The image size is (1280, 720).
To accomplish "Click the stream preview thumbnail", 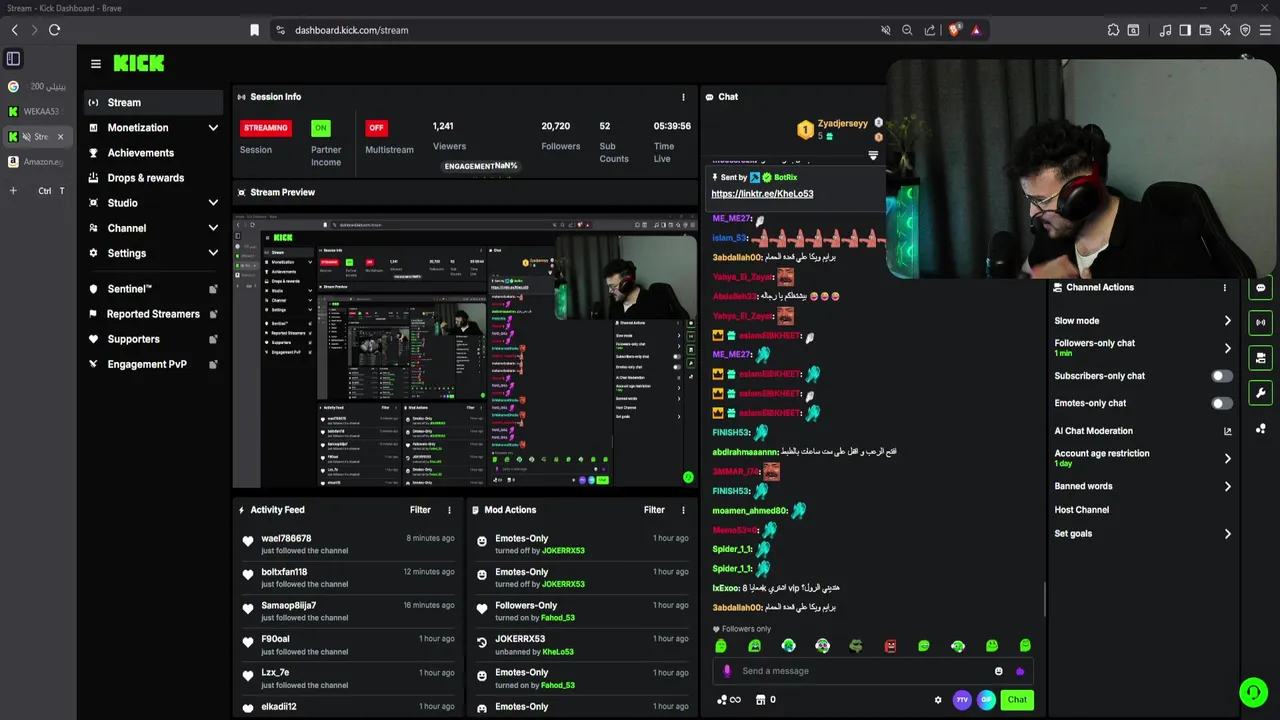I will click(x=465, y=350).
